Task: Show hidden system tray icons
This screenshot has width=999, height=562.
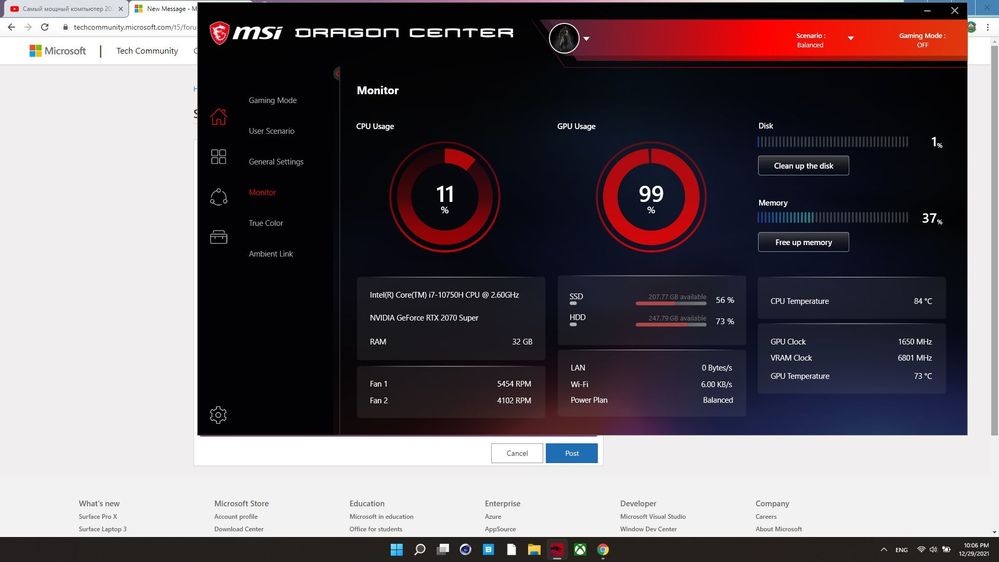Action: pyautogui.click(x=884, y=549)
